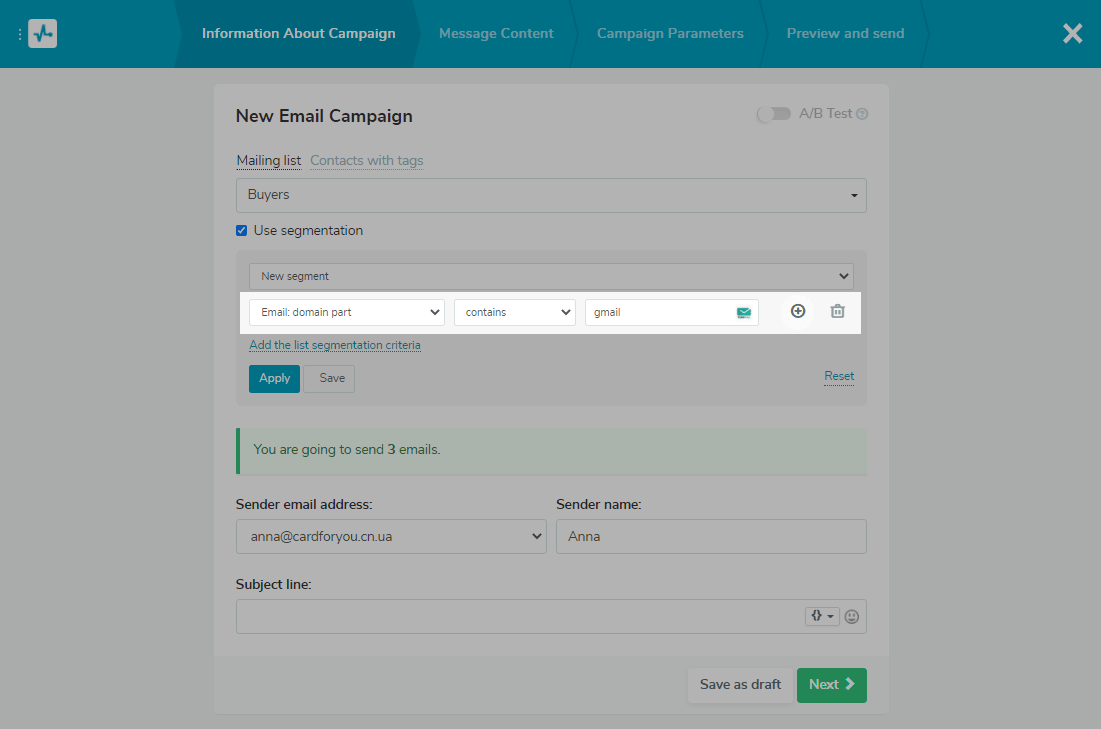Expand the New segment dropdown

click(x=551, y=276)
